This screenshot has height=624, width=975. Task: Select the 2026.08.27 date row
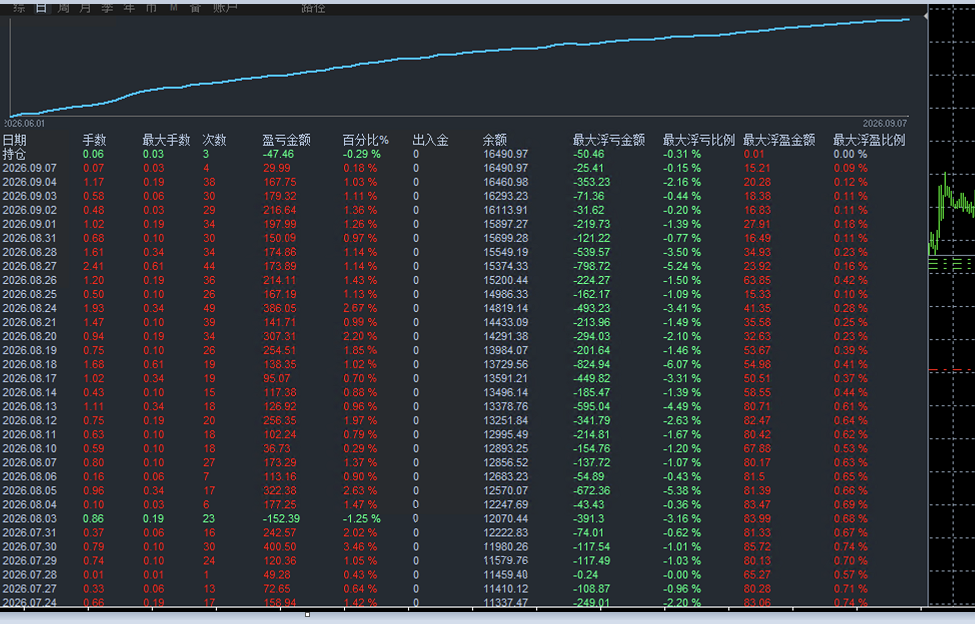pos(29,266)
